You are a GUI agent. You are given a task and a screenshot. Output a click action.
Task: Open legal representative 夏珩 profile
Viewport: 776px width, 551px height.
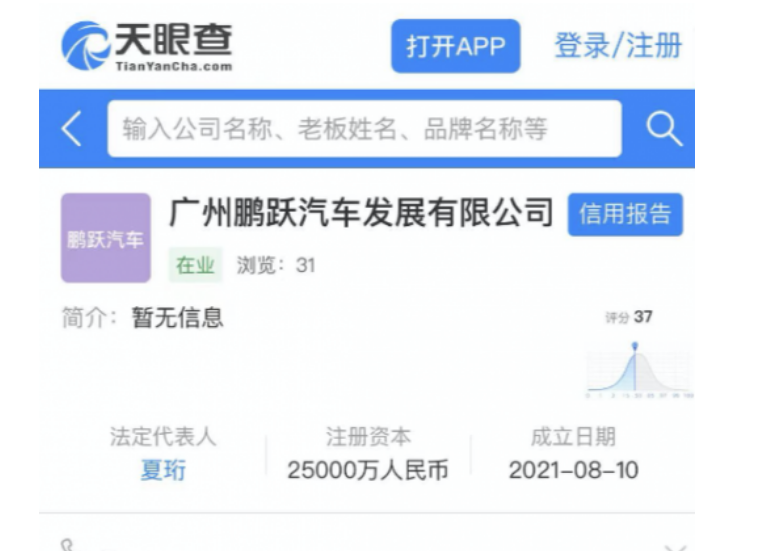(162, 470)
